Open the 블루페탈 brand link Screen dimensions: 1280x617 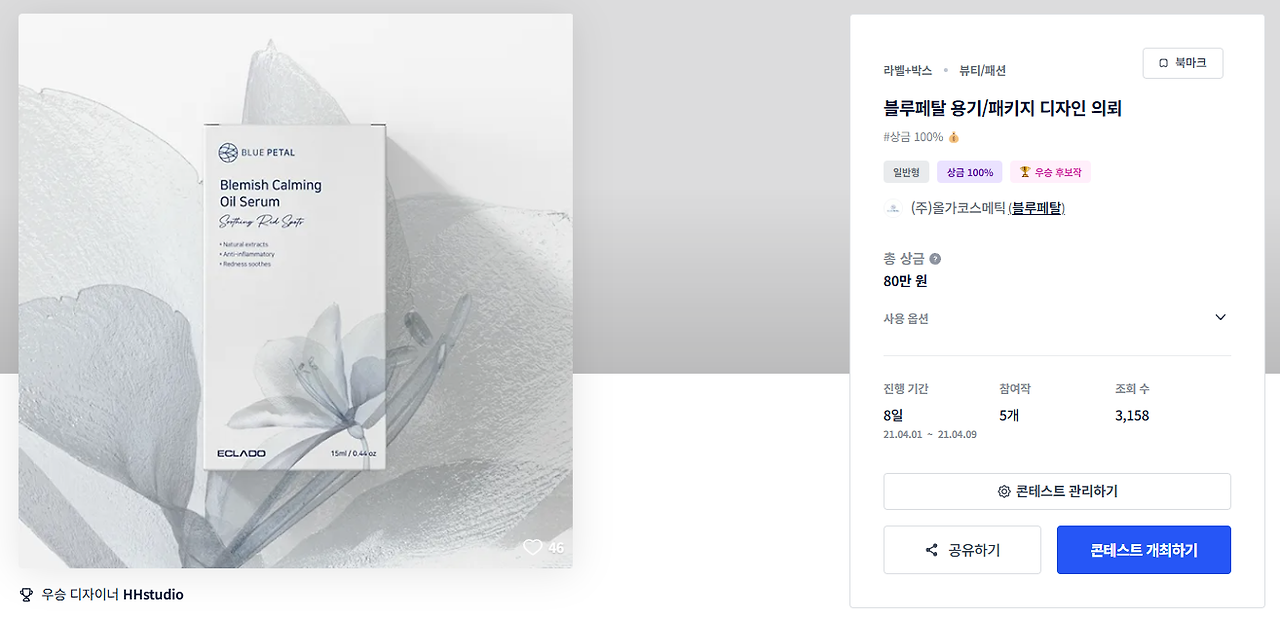point(1037,208)
